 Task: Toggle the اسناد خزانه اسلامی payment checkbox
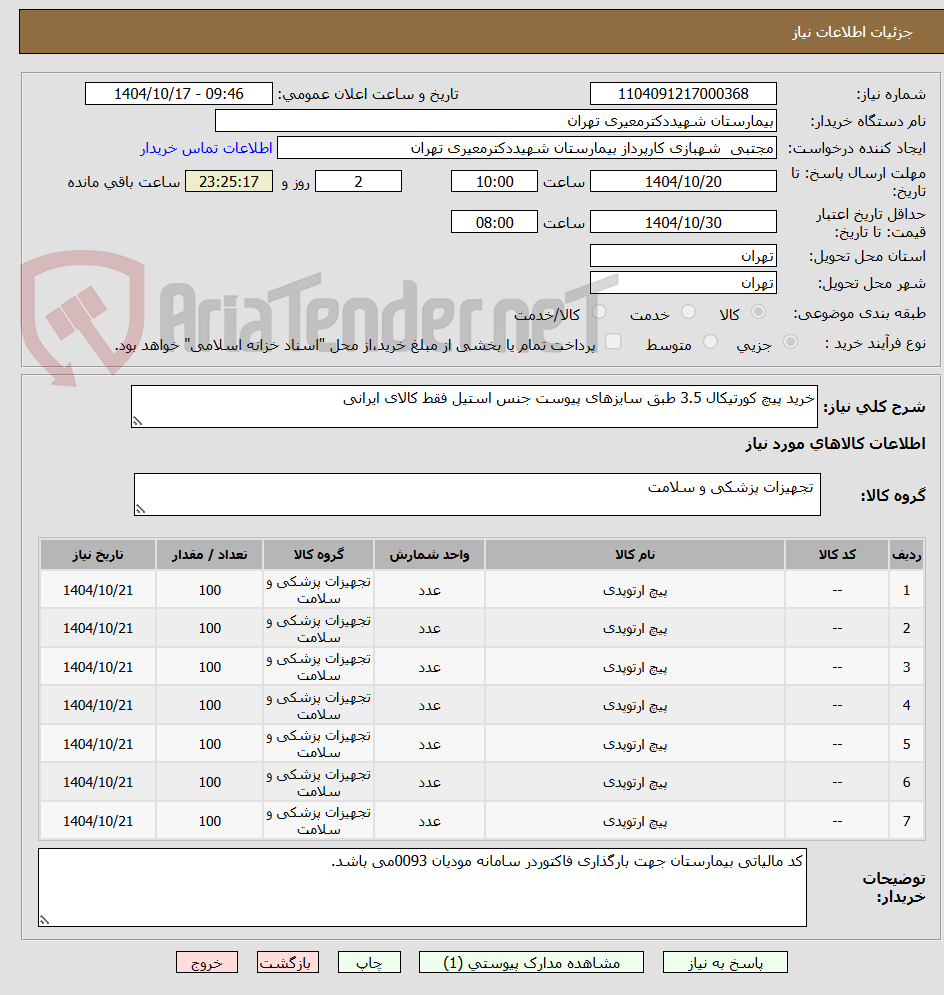tap(613, 342)
